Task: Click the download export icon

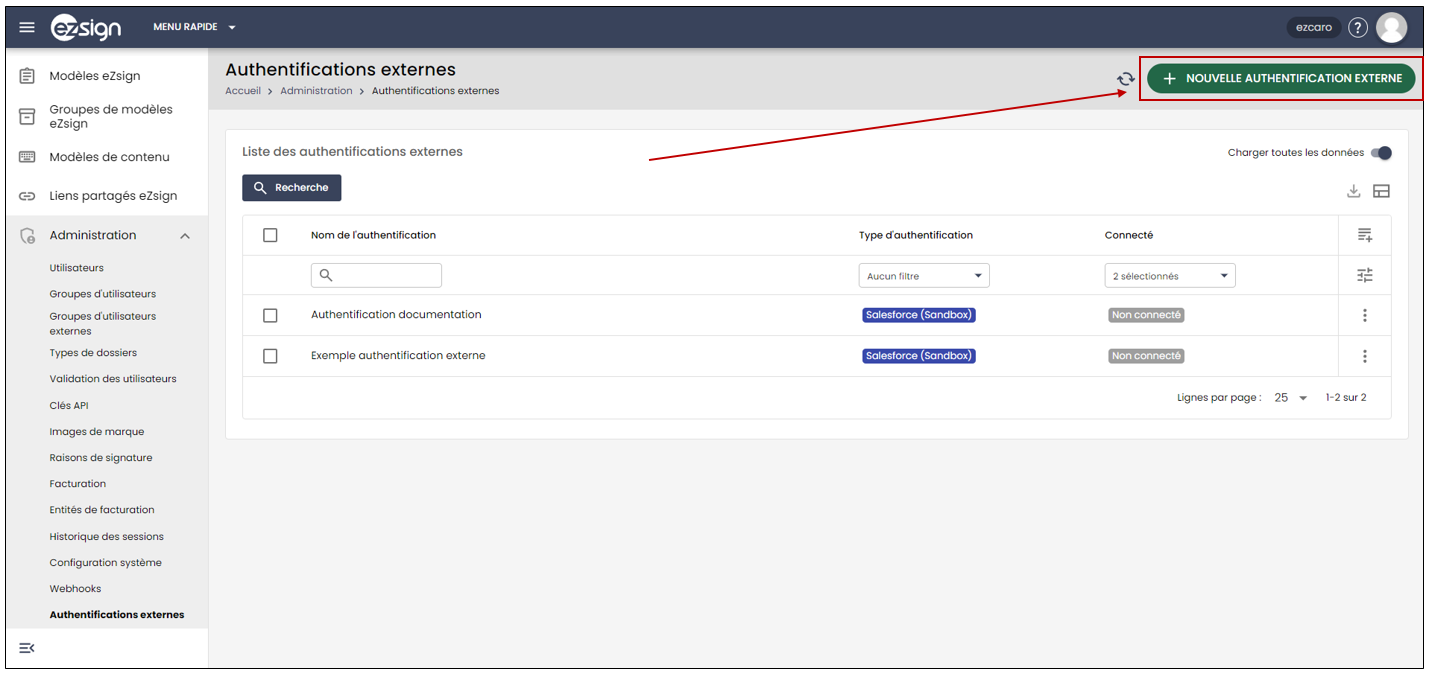Action: [1354, 191]
